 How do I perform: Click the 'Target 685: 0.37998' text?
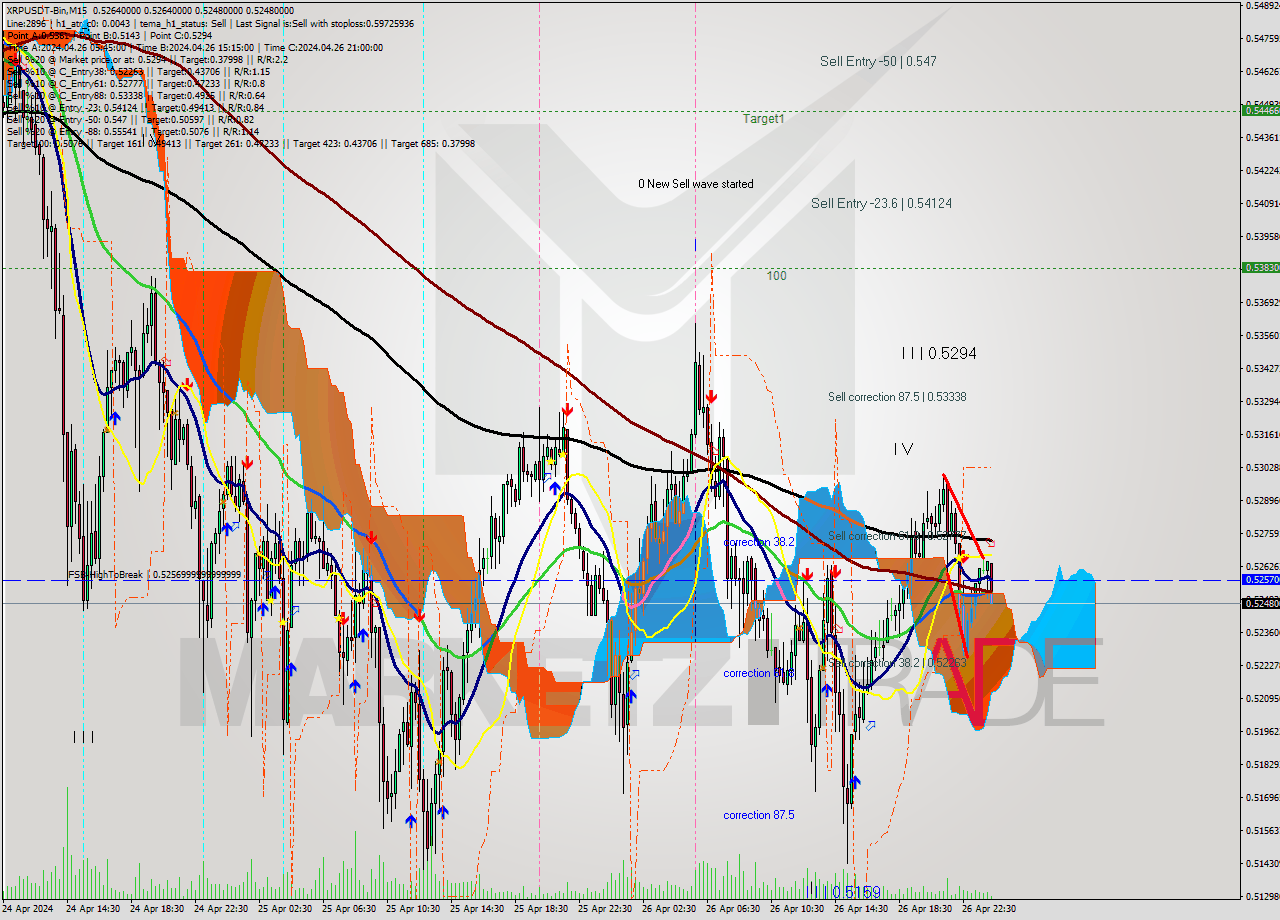pyautogui.click(x=433, y=143)
